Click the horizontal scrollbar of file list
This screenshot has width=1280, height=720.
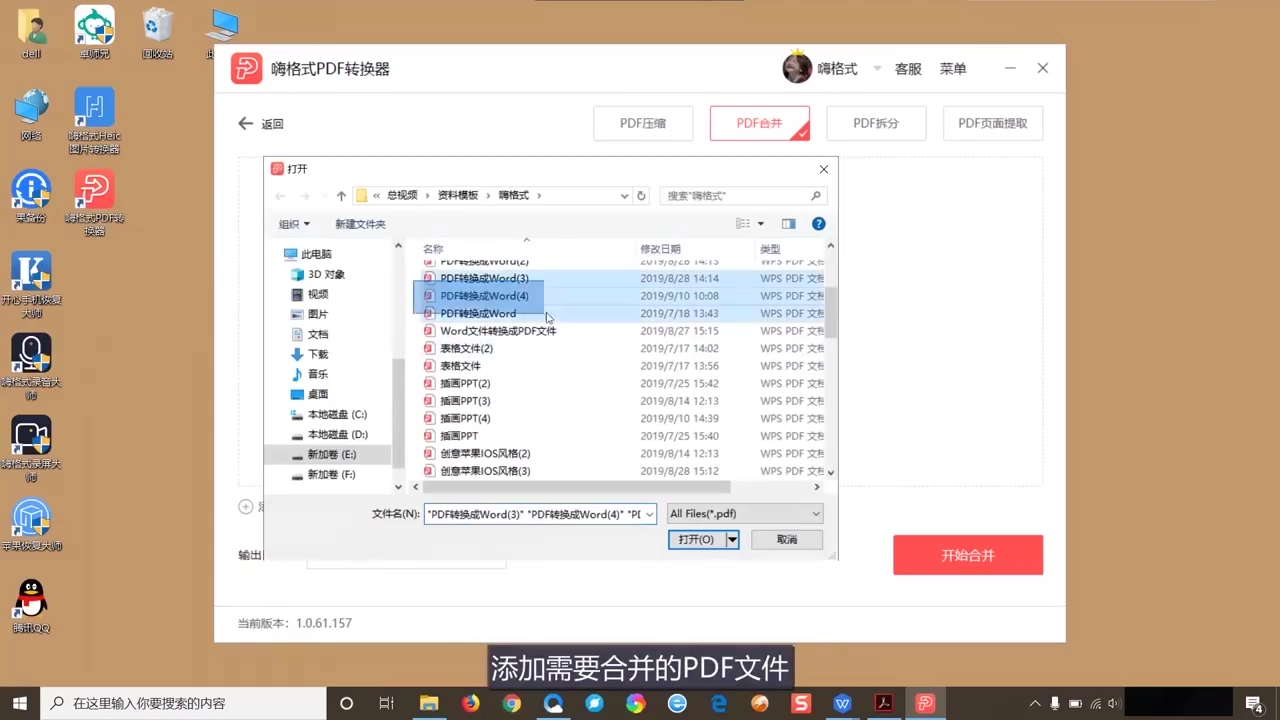tap(577, 487)
